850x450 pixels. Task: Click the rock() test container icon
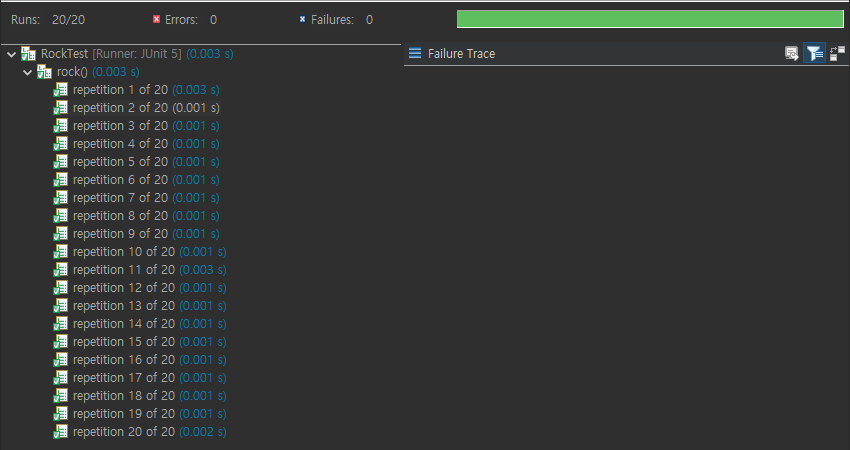[x=44, y=72]
